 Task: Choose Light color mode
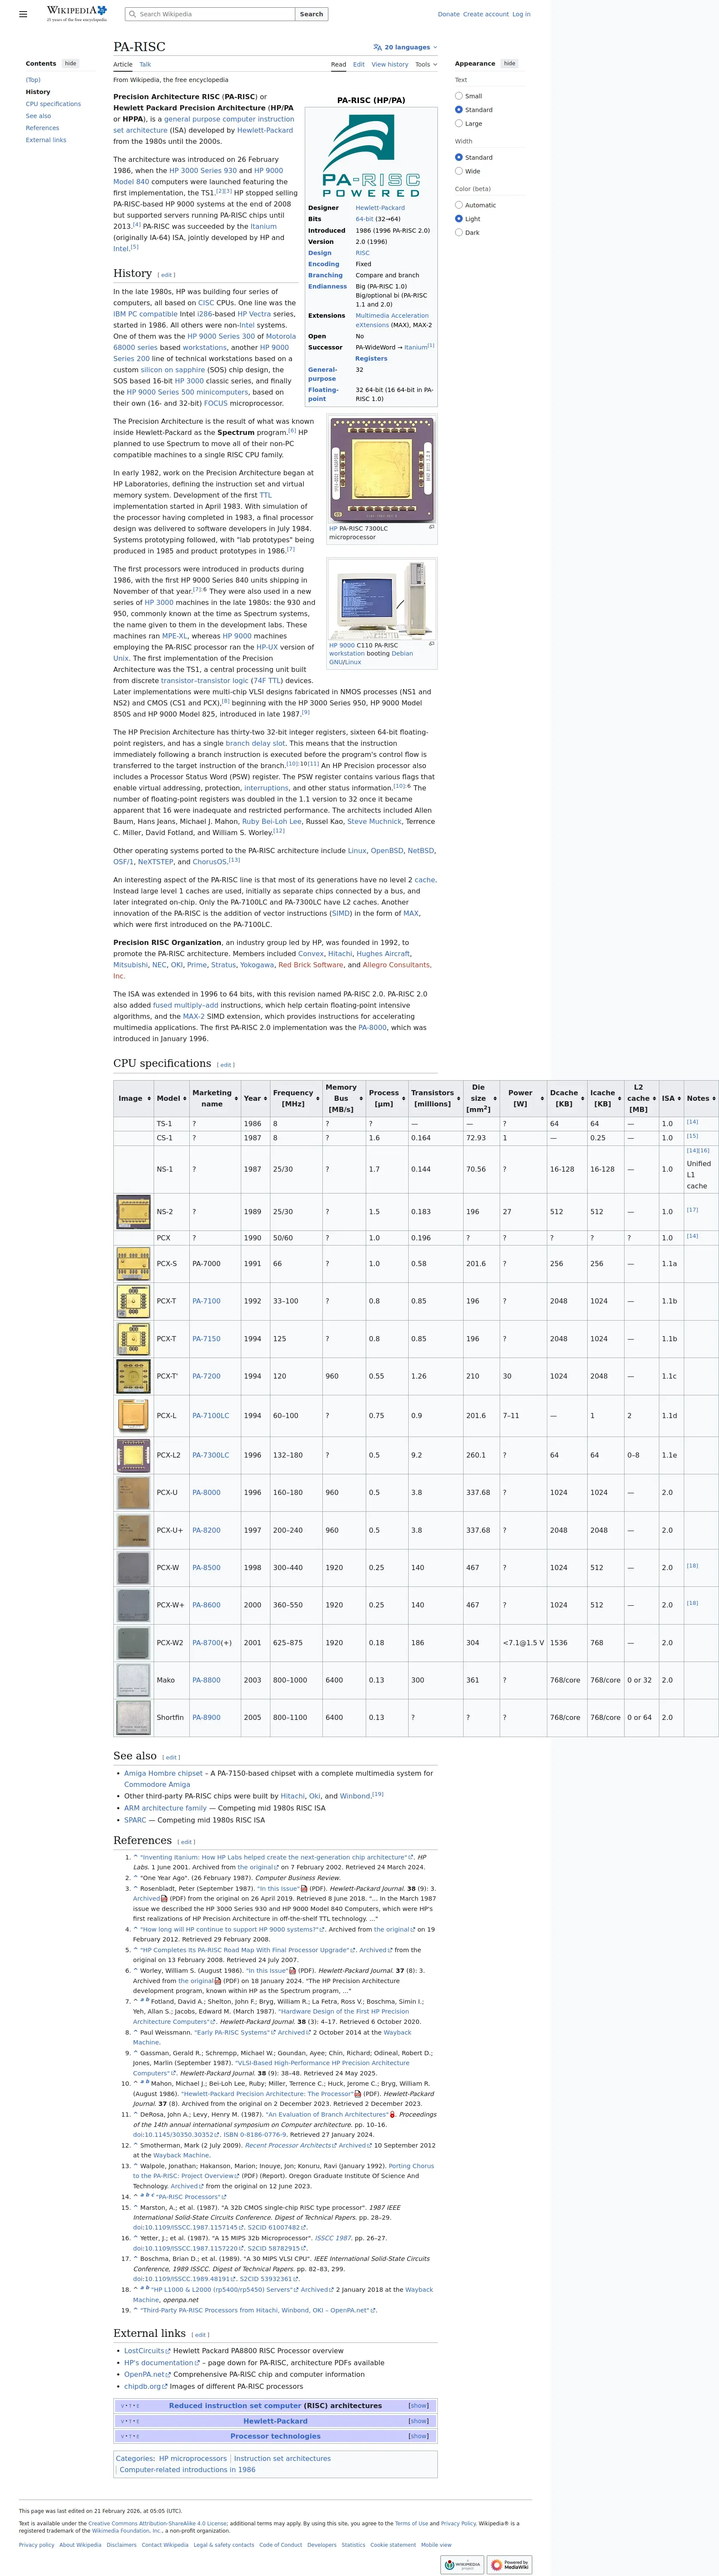pyautogui.click(x=459, y=218)
